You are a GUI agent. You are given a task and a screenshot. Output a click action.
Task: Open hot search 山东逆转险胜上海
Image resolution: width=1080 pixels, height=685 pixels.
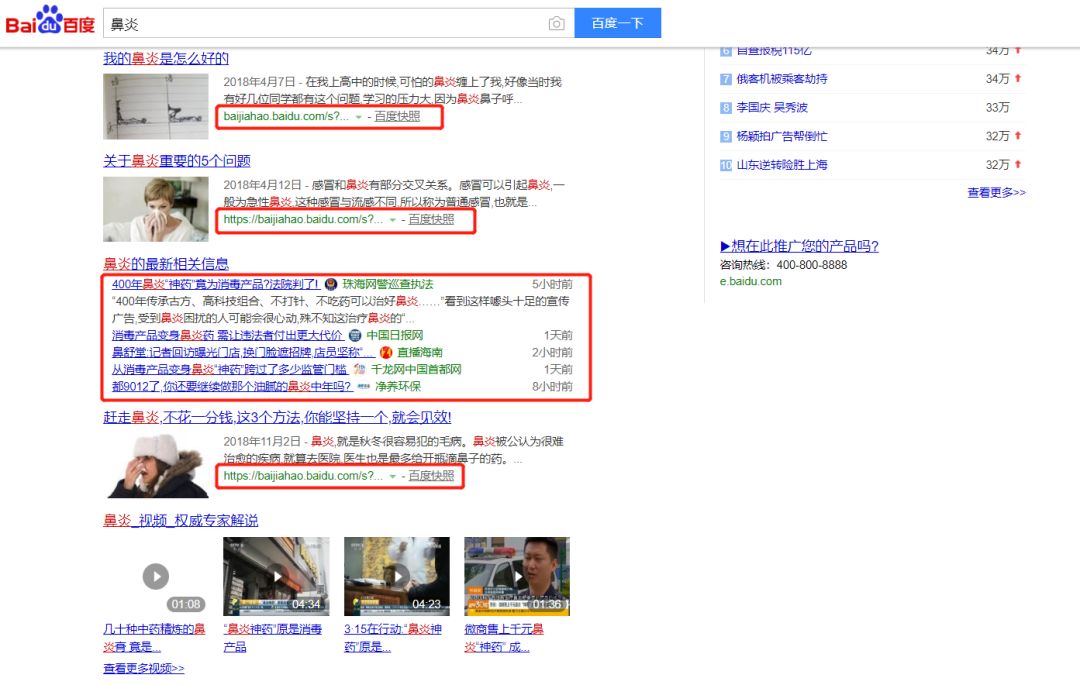782,165
